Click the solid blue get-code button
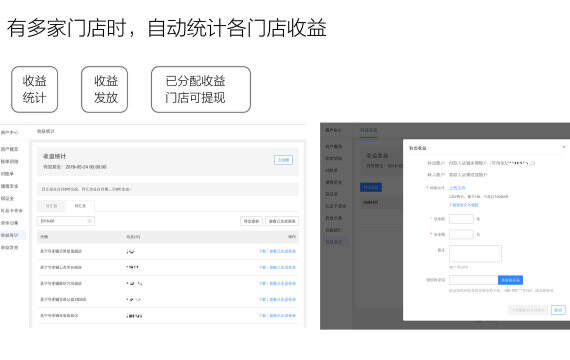The height and width of the screenshot is (360, 570). pyautogui.click(x=510, y=280)
